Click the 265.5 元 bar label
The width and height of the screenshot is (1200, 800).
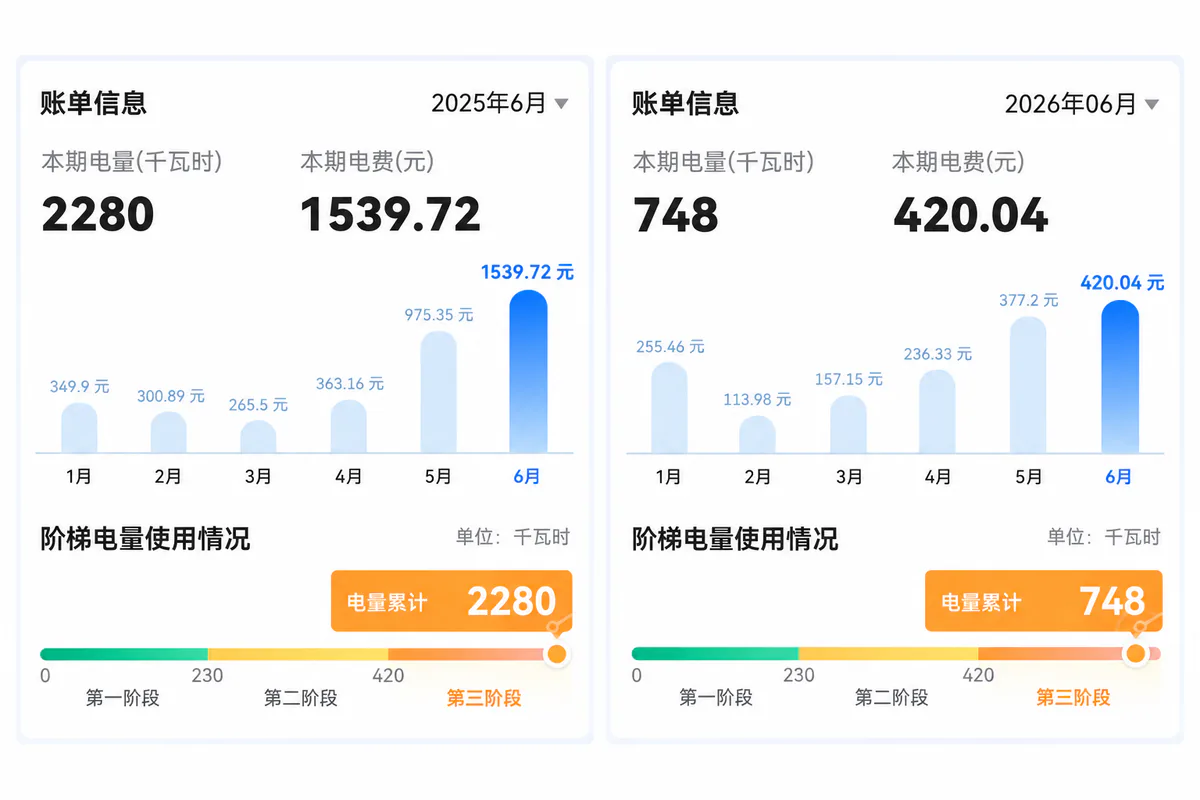coord(259,405)
